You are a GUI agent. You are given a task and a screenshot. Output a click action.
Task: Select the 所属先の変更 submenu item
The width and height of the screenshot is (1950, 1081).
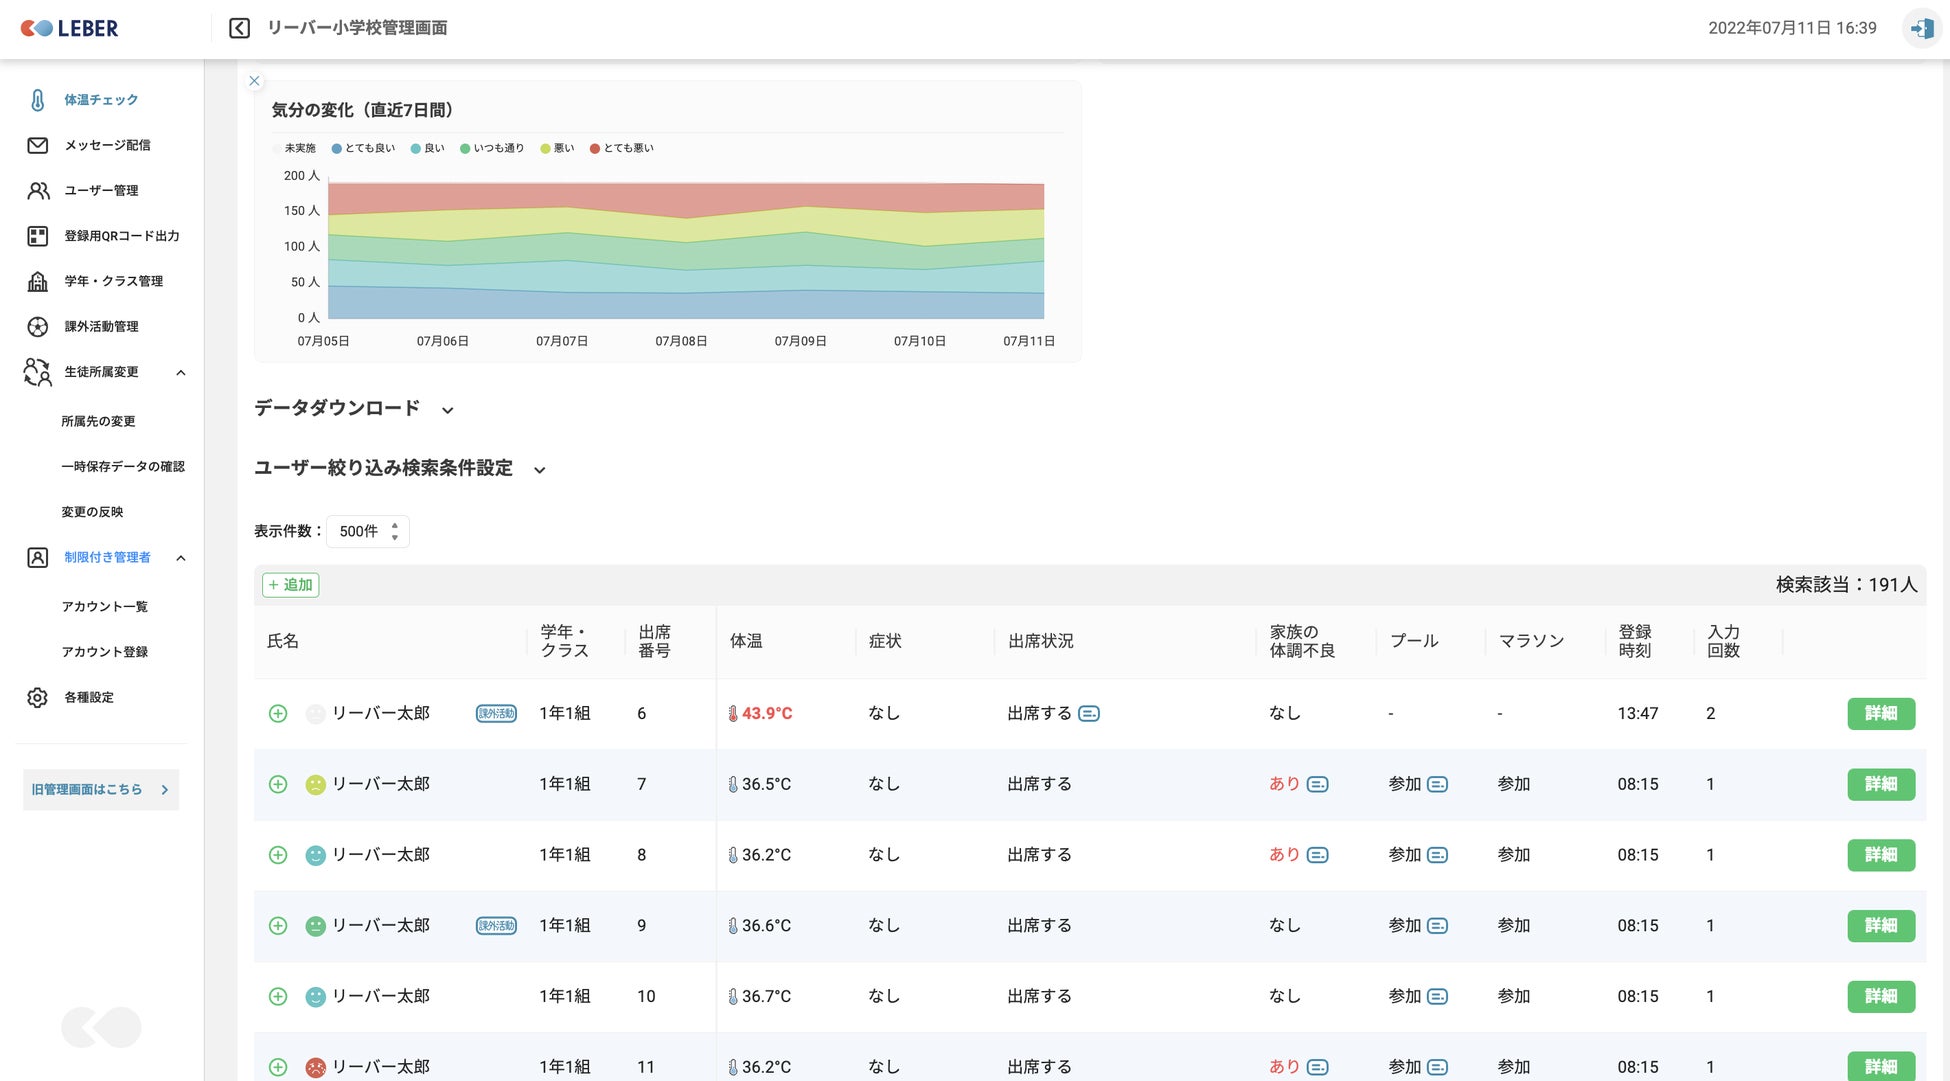pos(98,421)
